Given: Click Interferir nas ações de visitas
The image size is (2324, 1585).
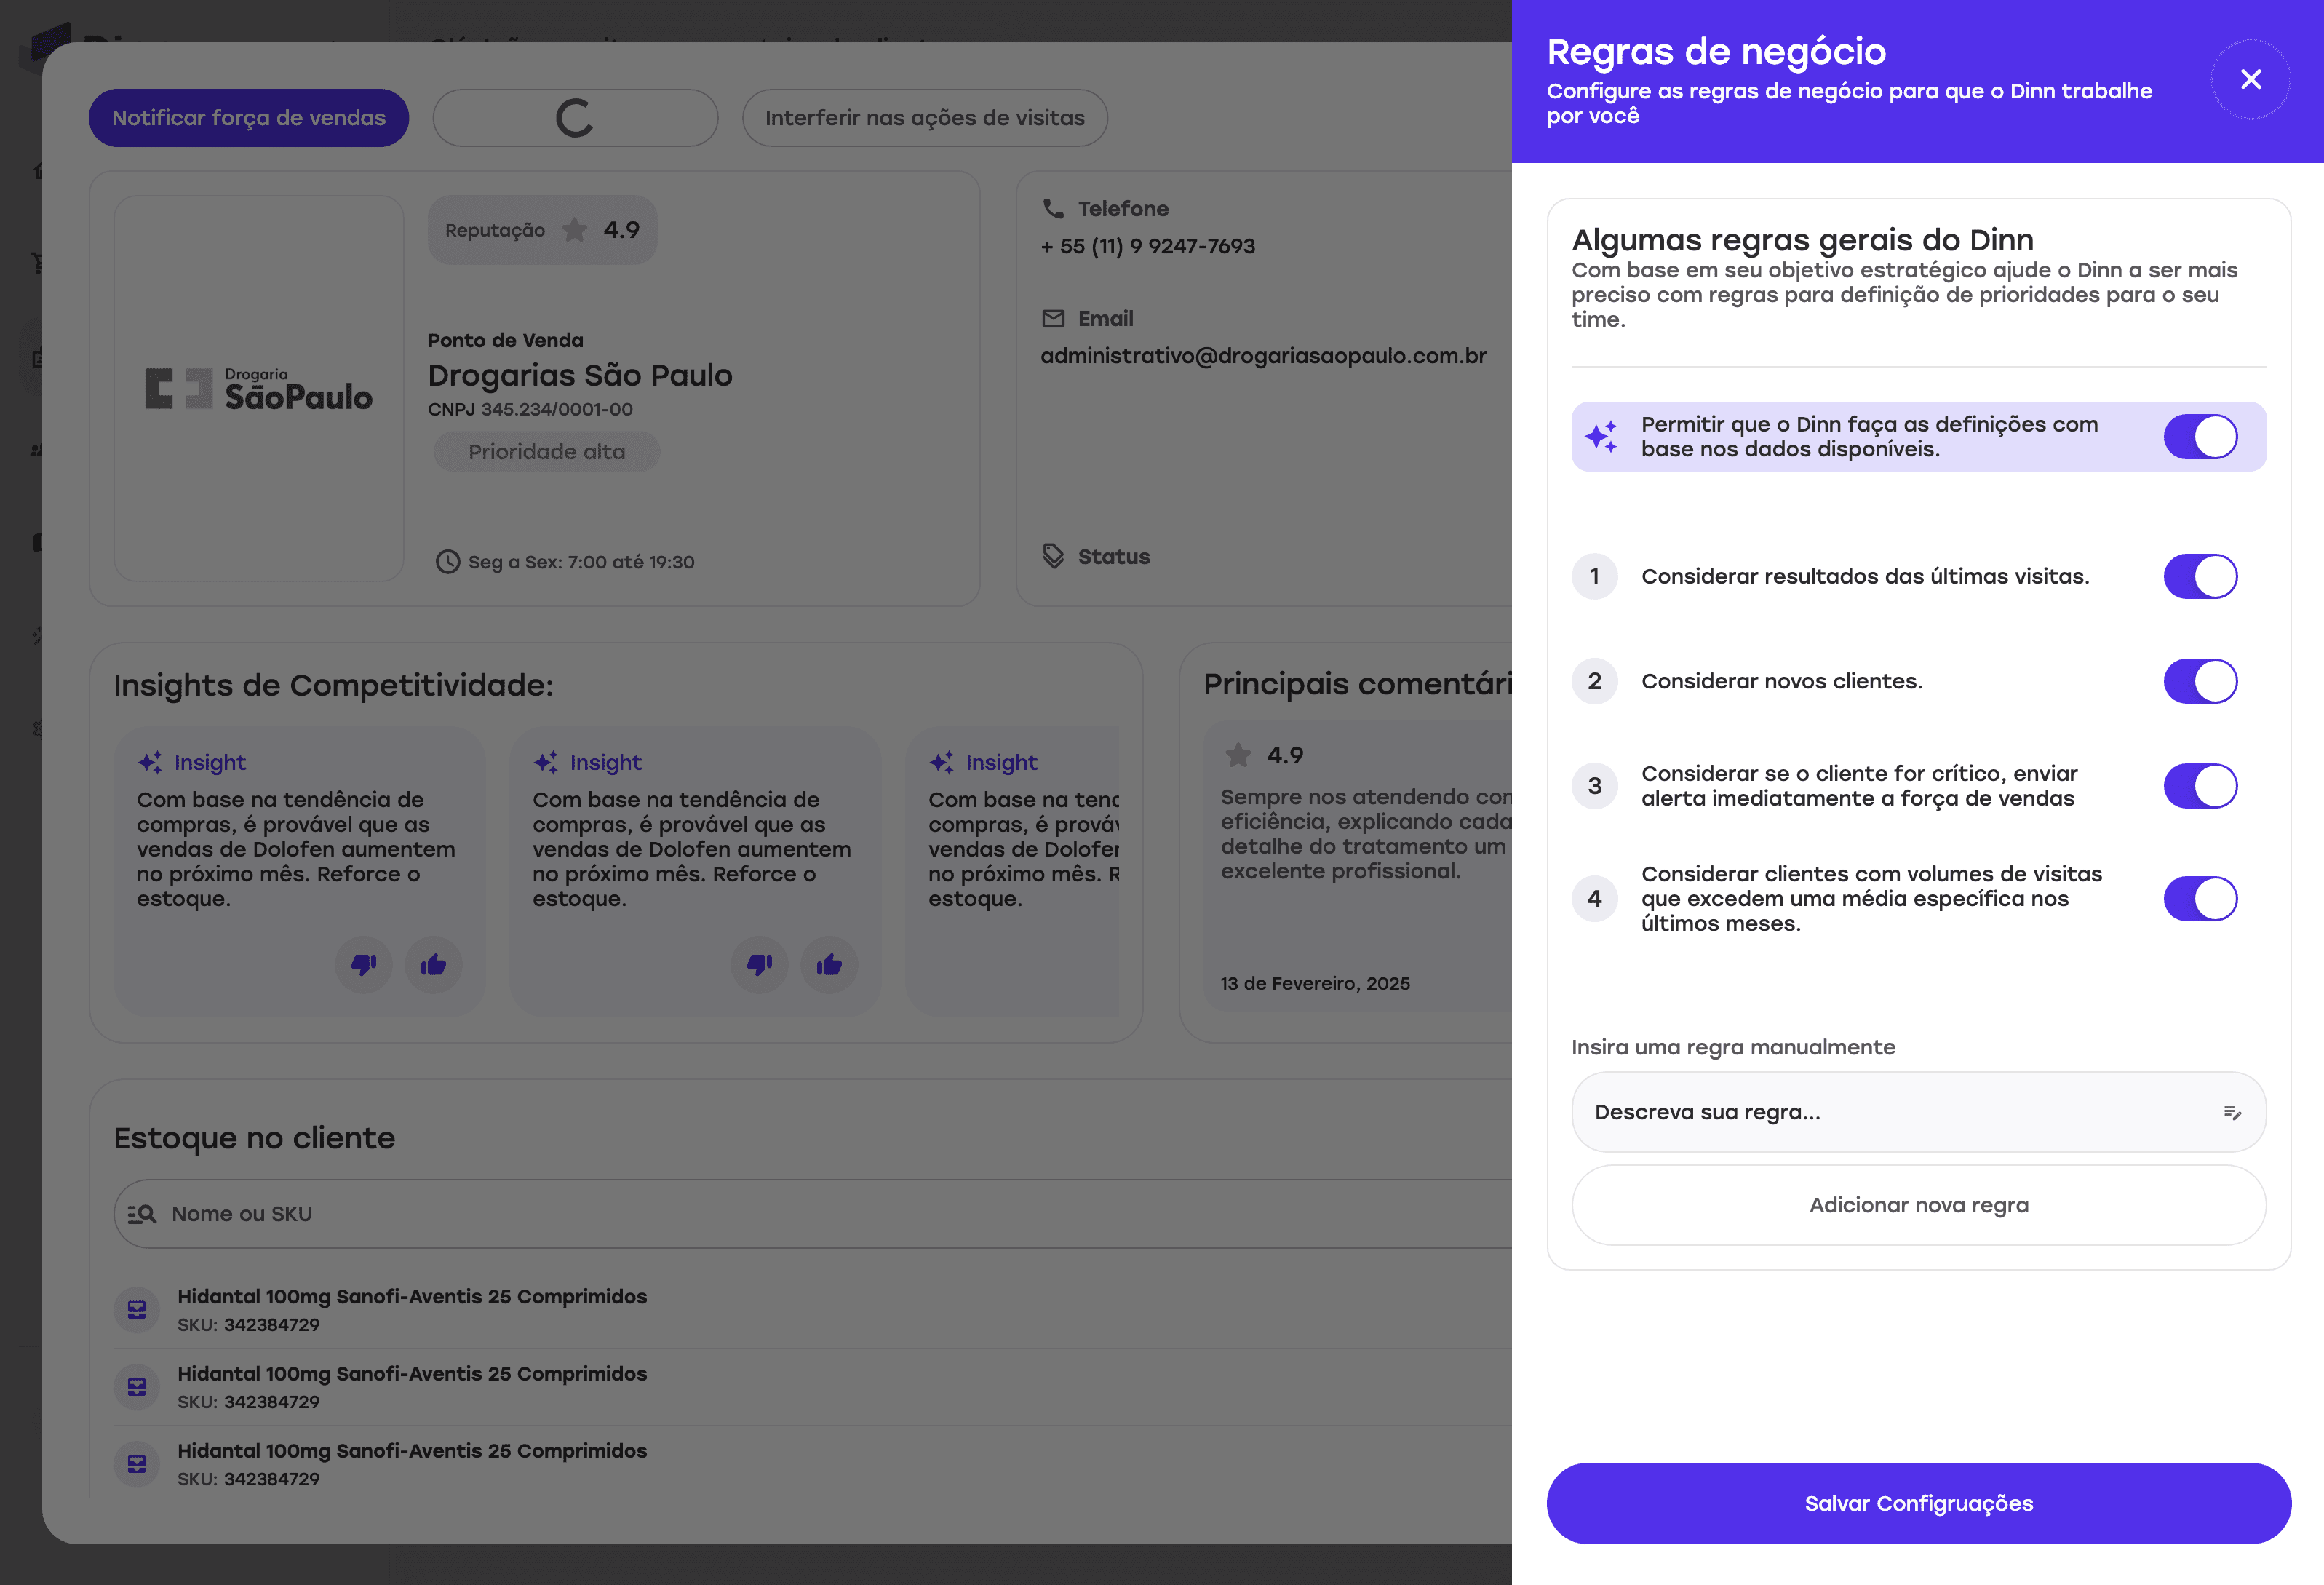Looking at the screenshot, I should point(924,118).
